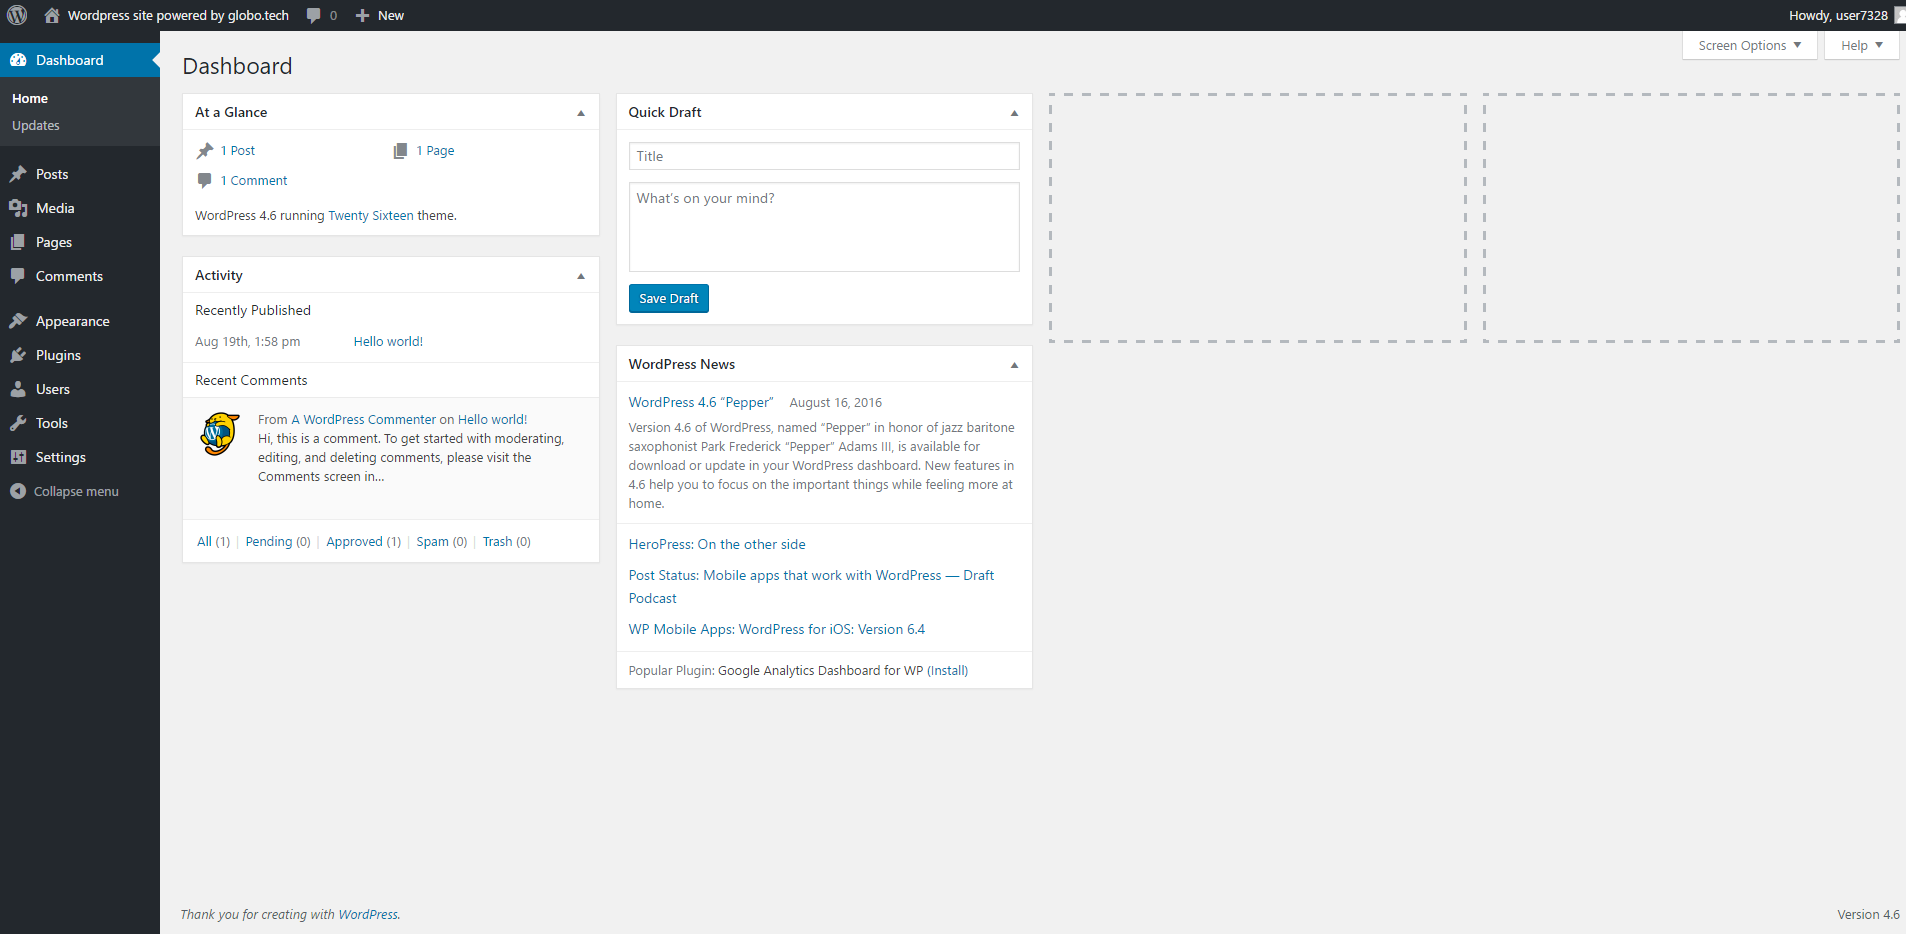Select the Updates submenu item
The image size is (1906, 934).
coord(36,125)
